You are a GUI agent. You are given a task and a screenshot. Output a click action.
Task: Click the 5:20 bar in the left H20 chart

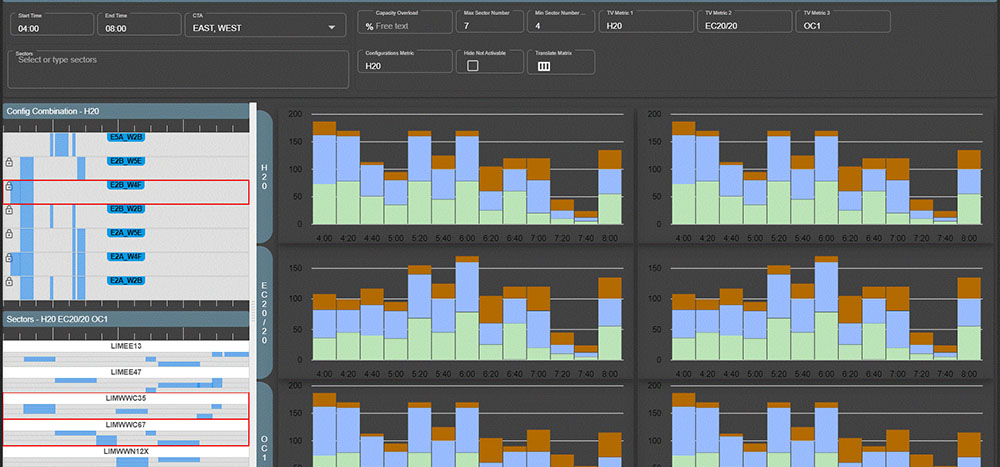pos(420,177)
